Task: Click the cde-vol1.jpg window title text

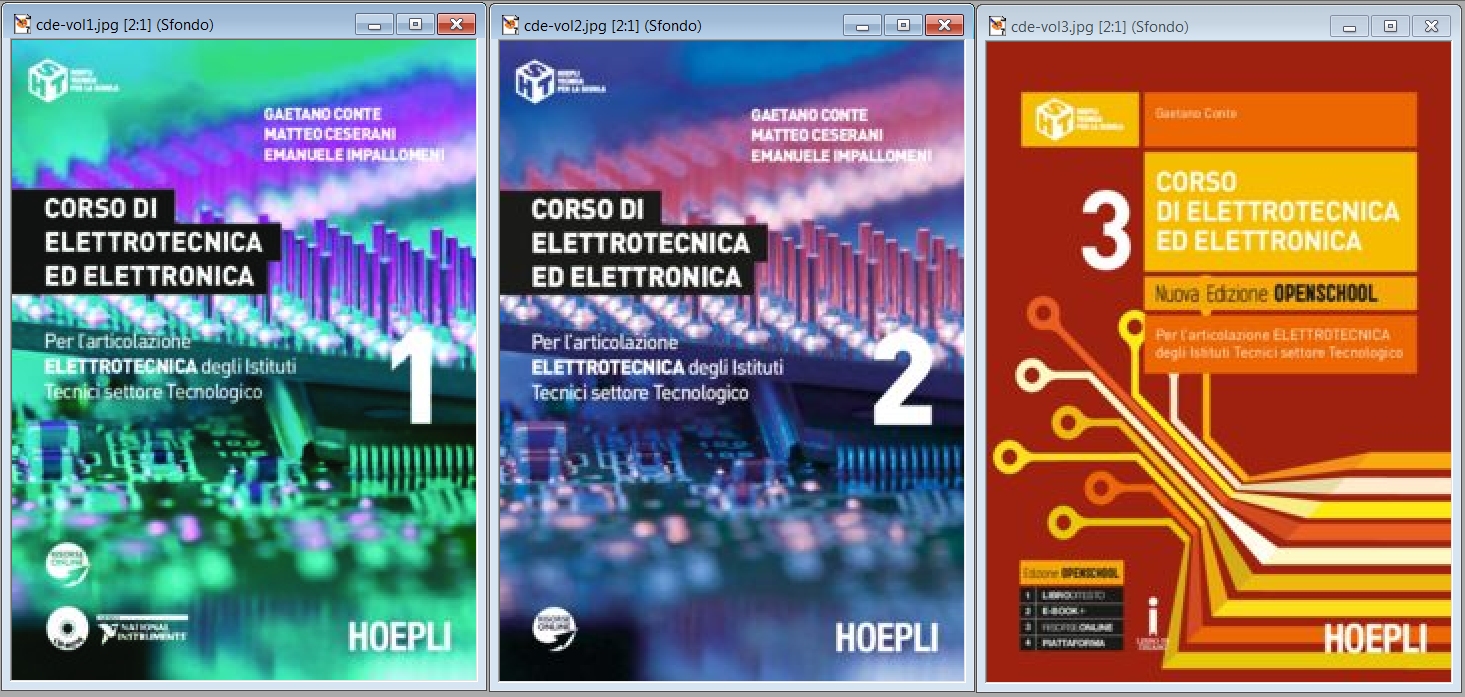Action: tap(125, 25)
